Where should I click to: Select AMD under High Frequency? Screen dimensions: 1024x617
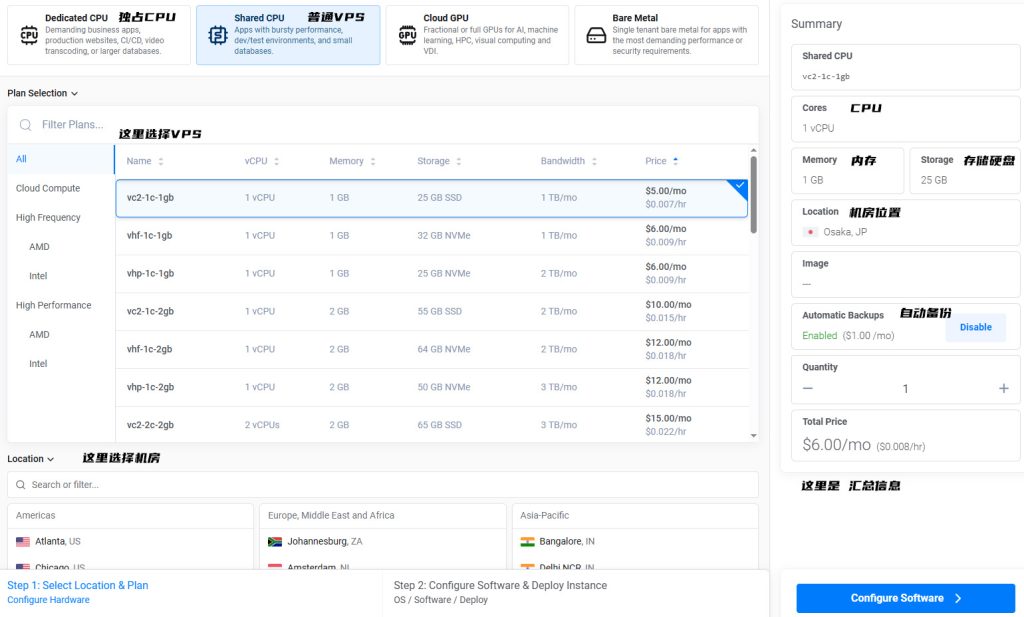point(39,247)
